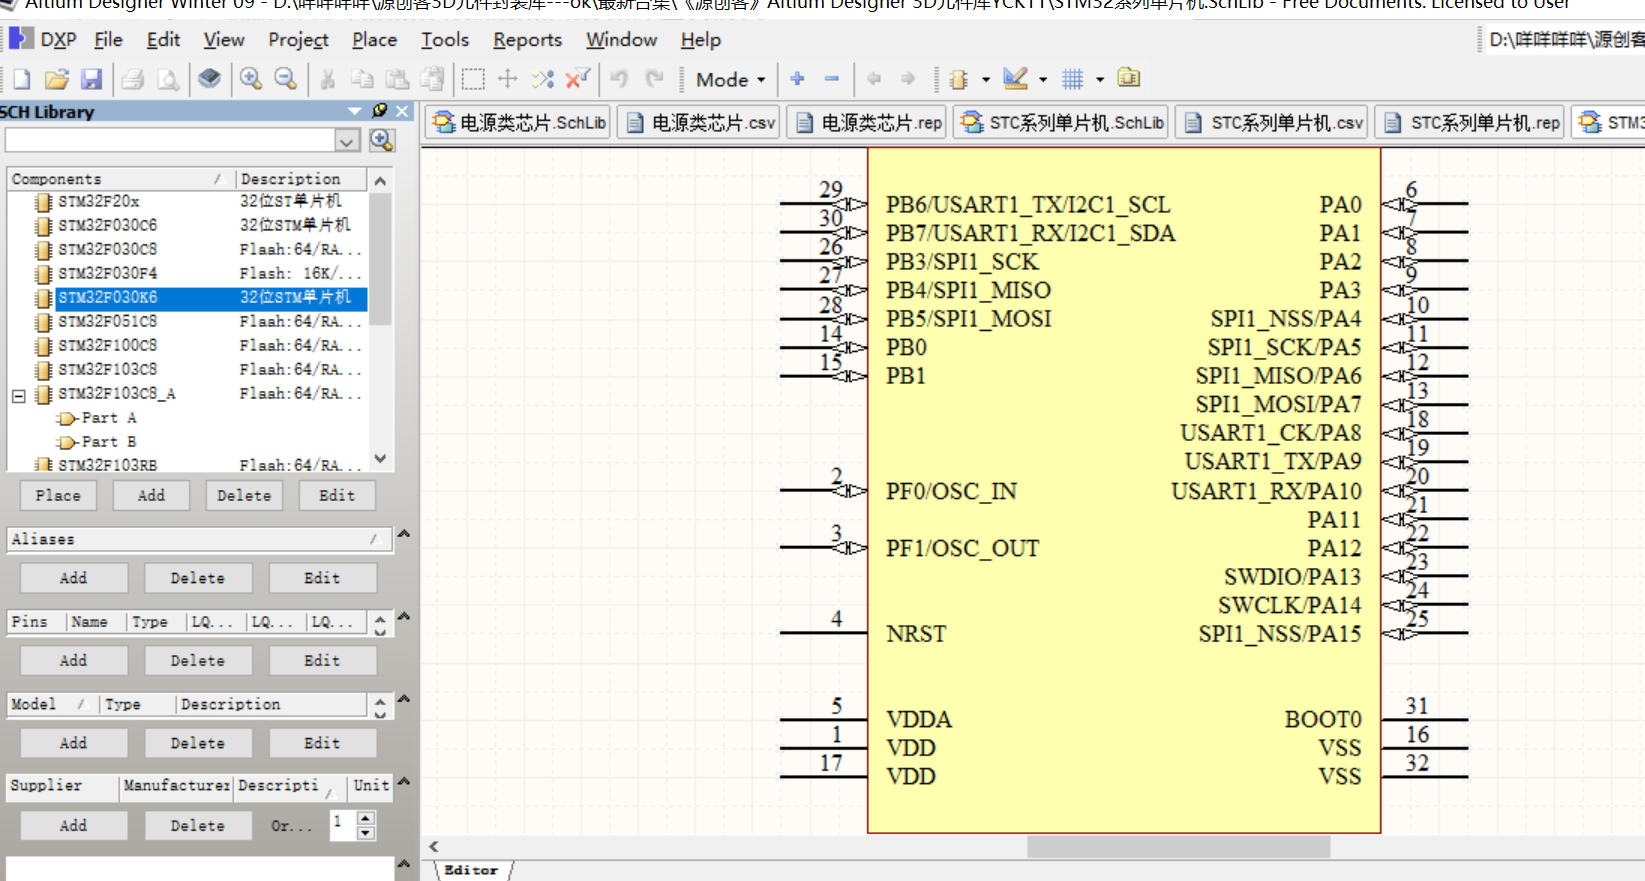This screenshot has height=881, width=1645.
Task: Open a file with the folder icon
Action: [57, 79]
